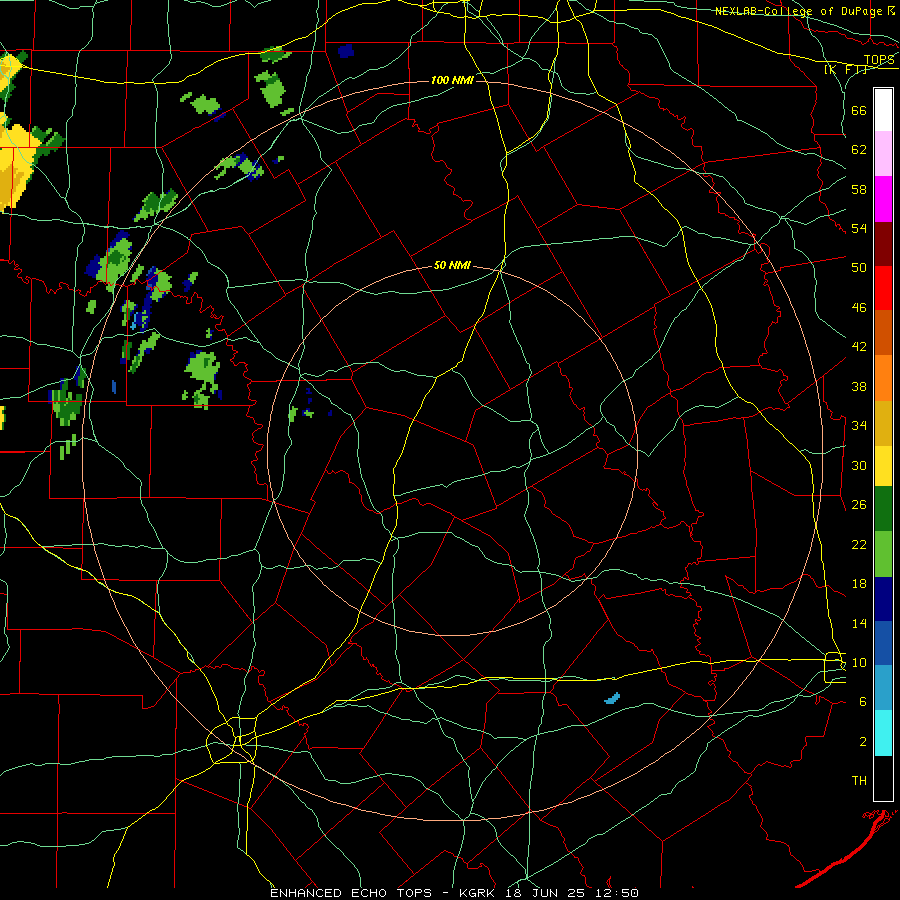Image resolution: width=900 pixels, height=900 pixels.
Task: Click the 58 value on the scale
Action: pyautogui.click(x=859, y=189)
